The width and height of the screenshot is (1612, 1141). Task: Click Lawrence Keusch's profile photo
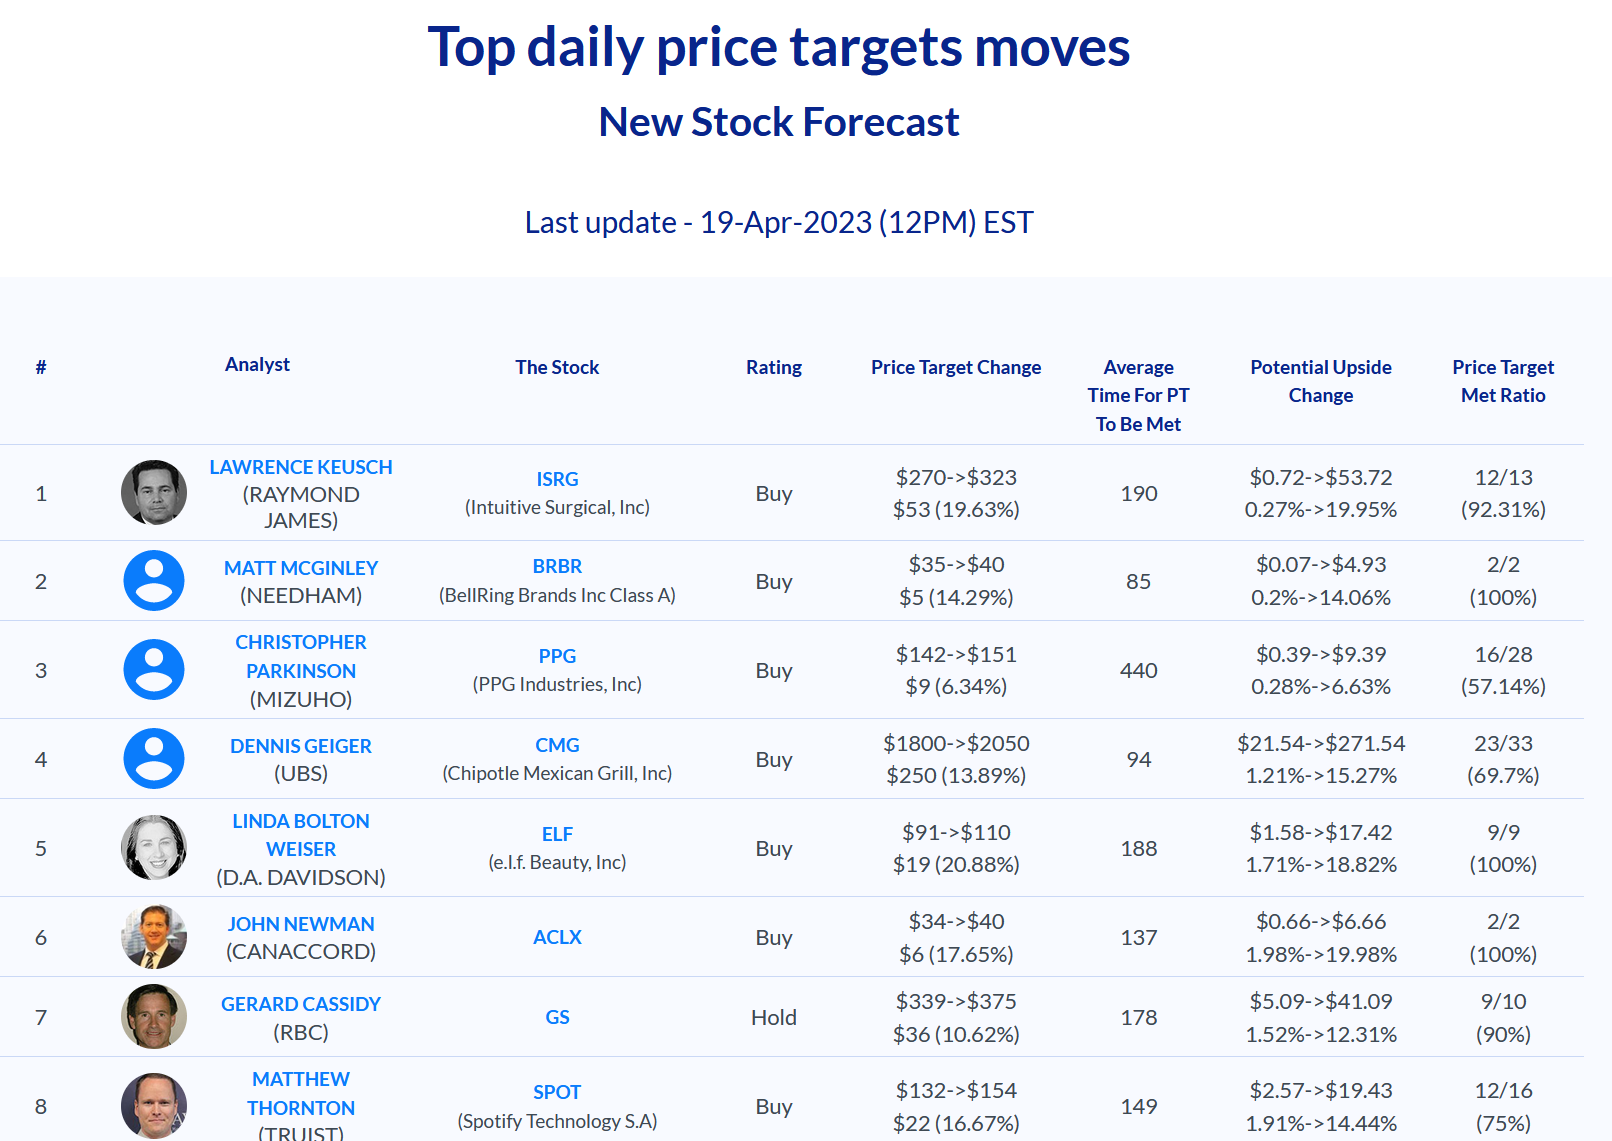click(154, 493)
